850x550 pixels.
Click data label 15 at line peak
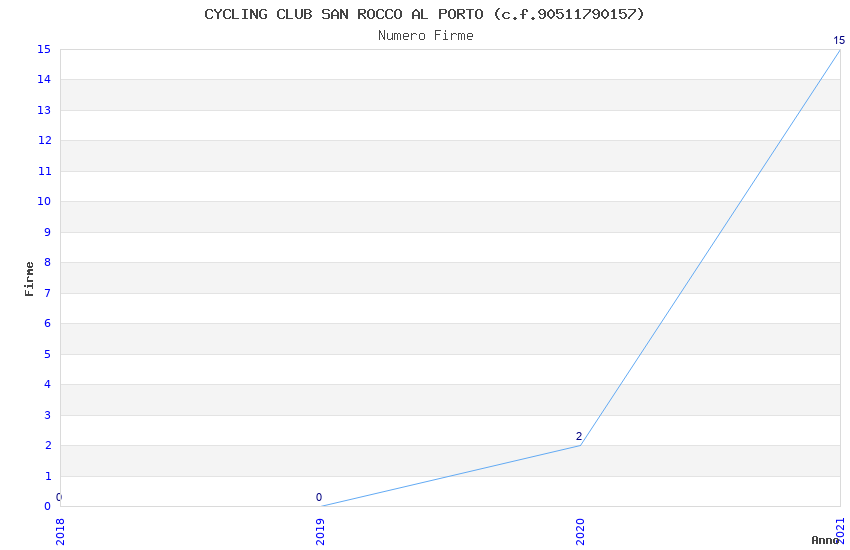click(x=839, y=40)
